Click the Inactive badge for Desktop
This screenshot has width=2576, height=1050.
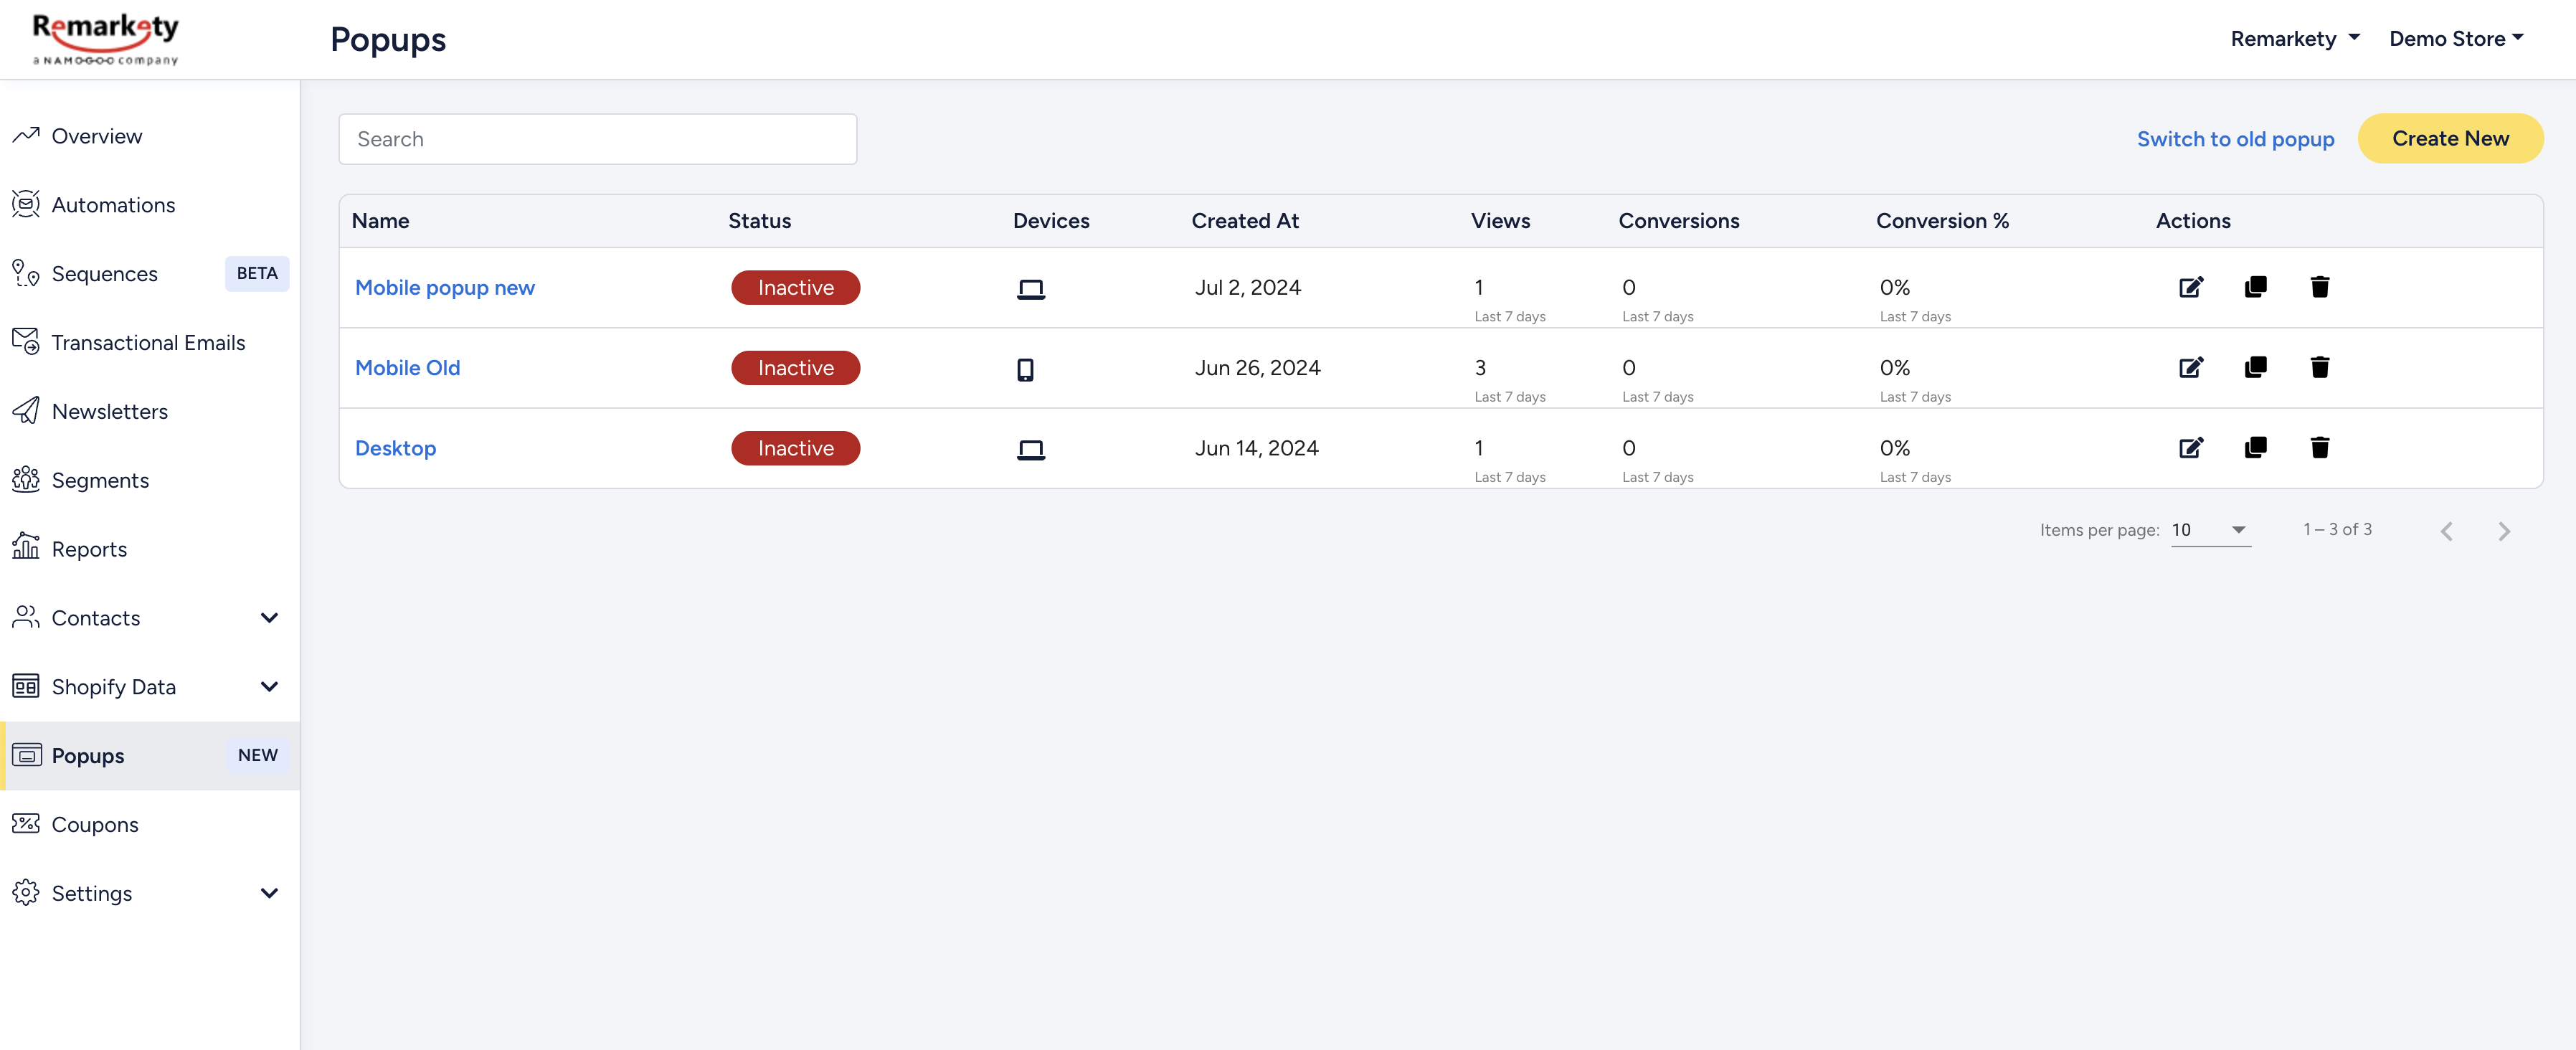pyautogui.click(x=796, y=448)
